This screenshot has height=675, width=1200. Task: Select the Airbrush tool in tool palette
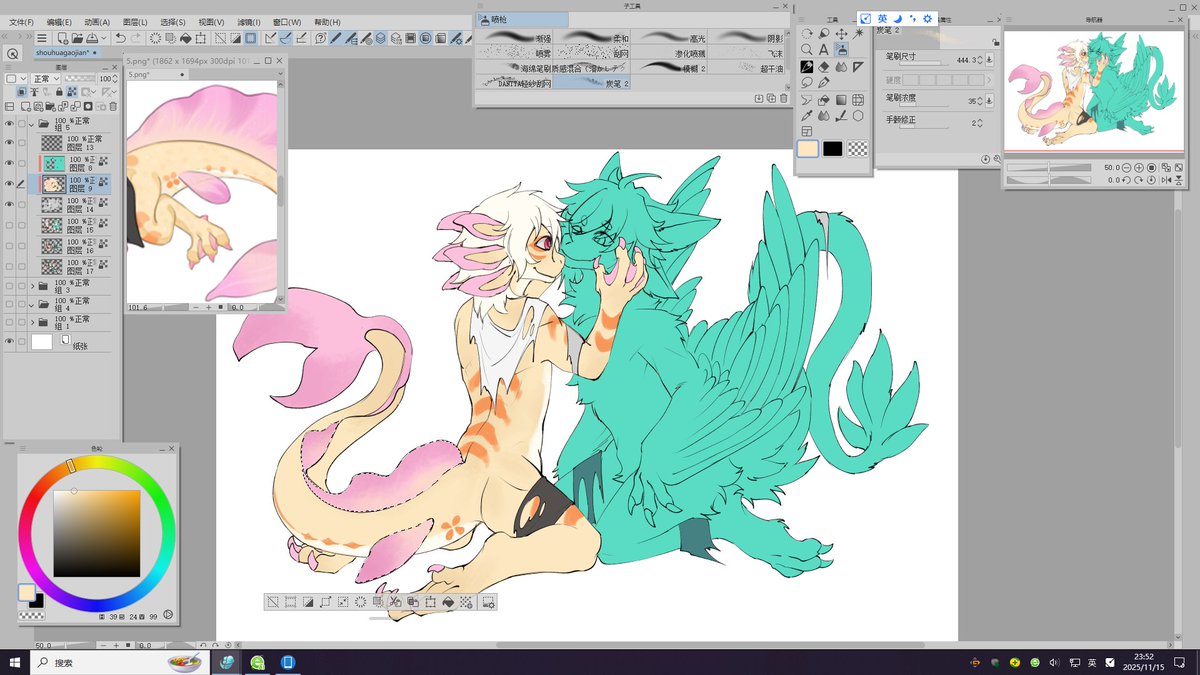point(842,50)
